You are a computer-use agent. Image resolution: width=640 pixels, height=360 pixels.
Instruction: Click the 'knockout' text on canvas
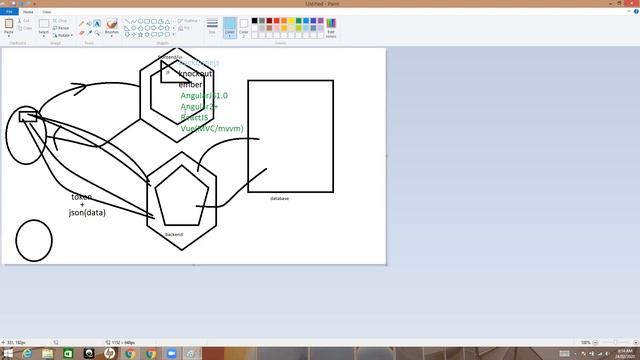click(x=195, y=73)
